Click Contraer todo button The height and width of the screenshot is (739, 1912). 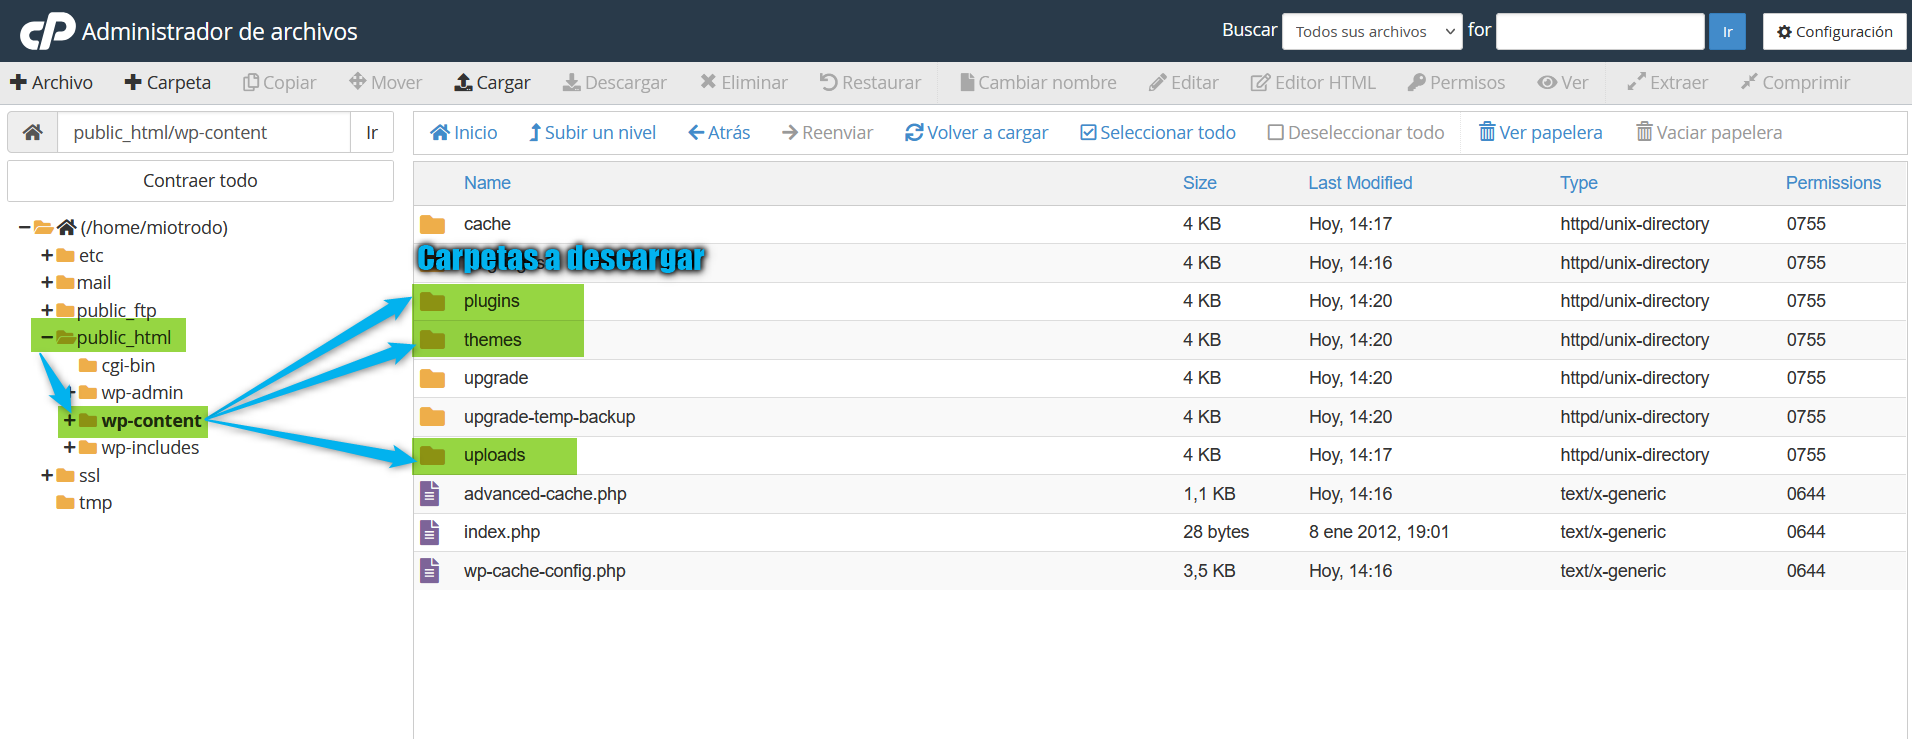coord(200,181)
